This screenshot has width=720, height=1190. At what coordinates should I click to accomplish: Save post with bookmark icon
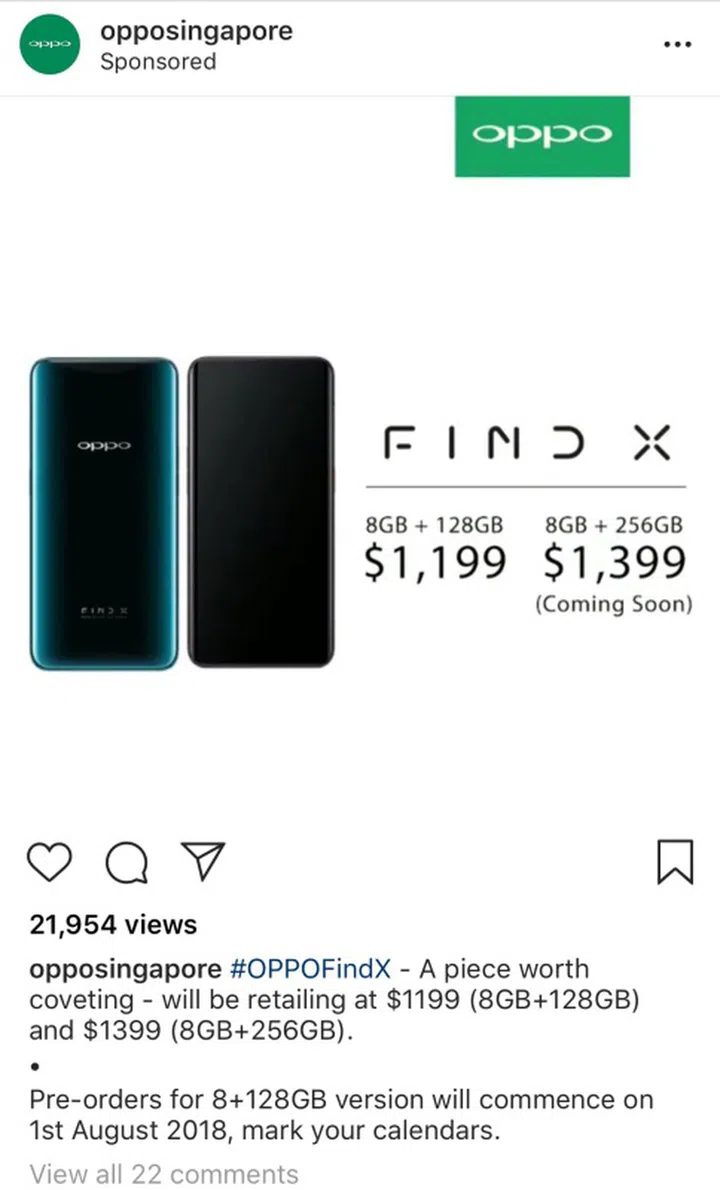click(x=674, y=861)
